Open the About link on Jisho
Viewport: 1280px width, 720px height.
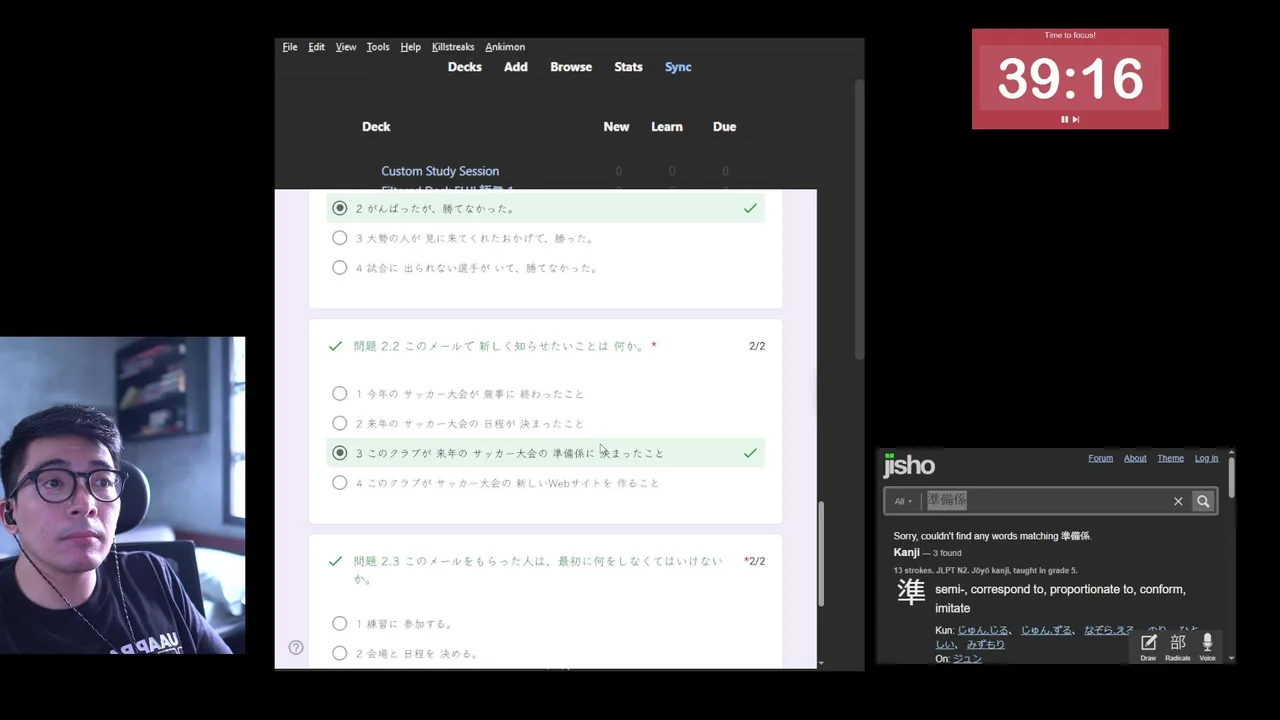(1135, 458)
